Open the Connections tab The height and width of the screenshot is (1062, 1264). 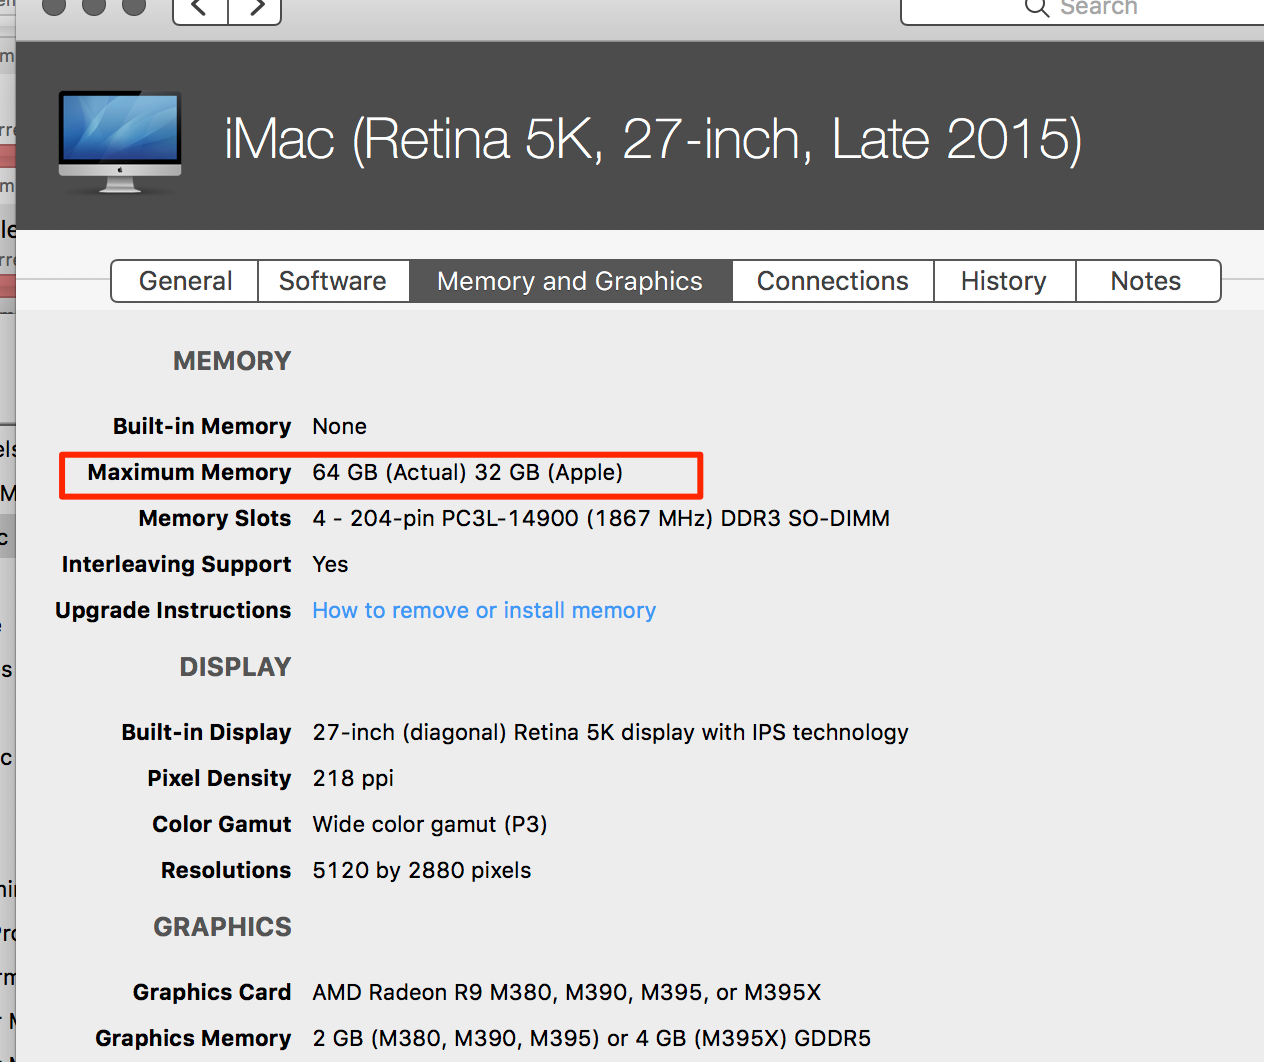[833, 281]
